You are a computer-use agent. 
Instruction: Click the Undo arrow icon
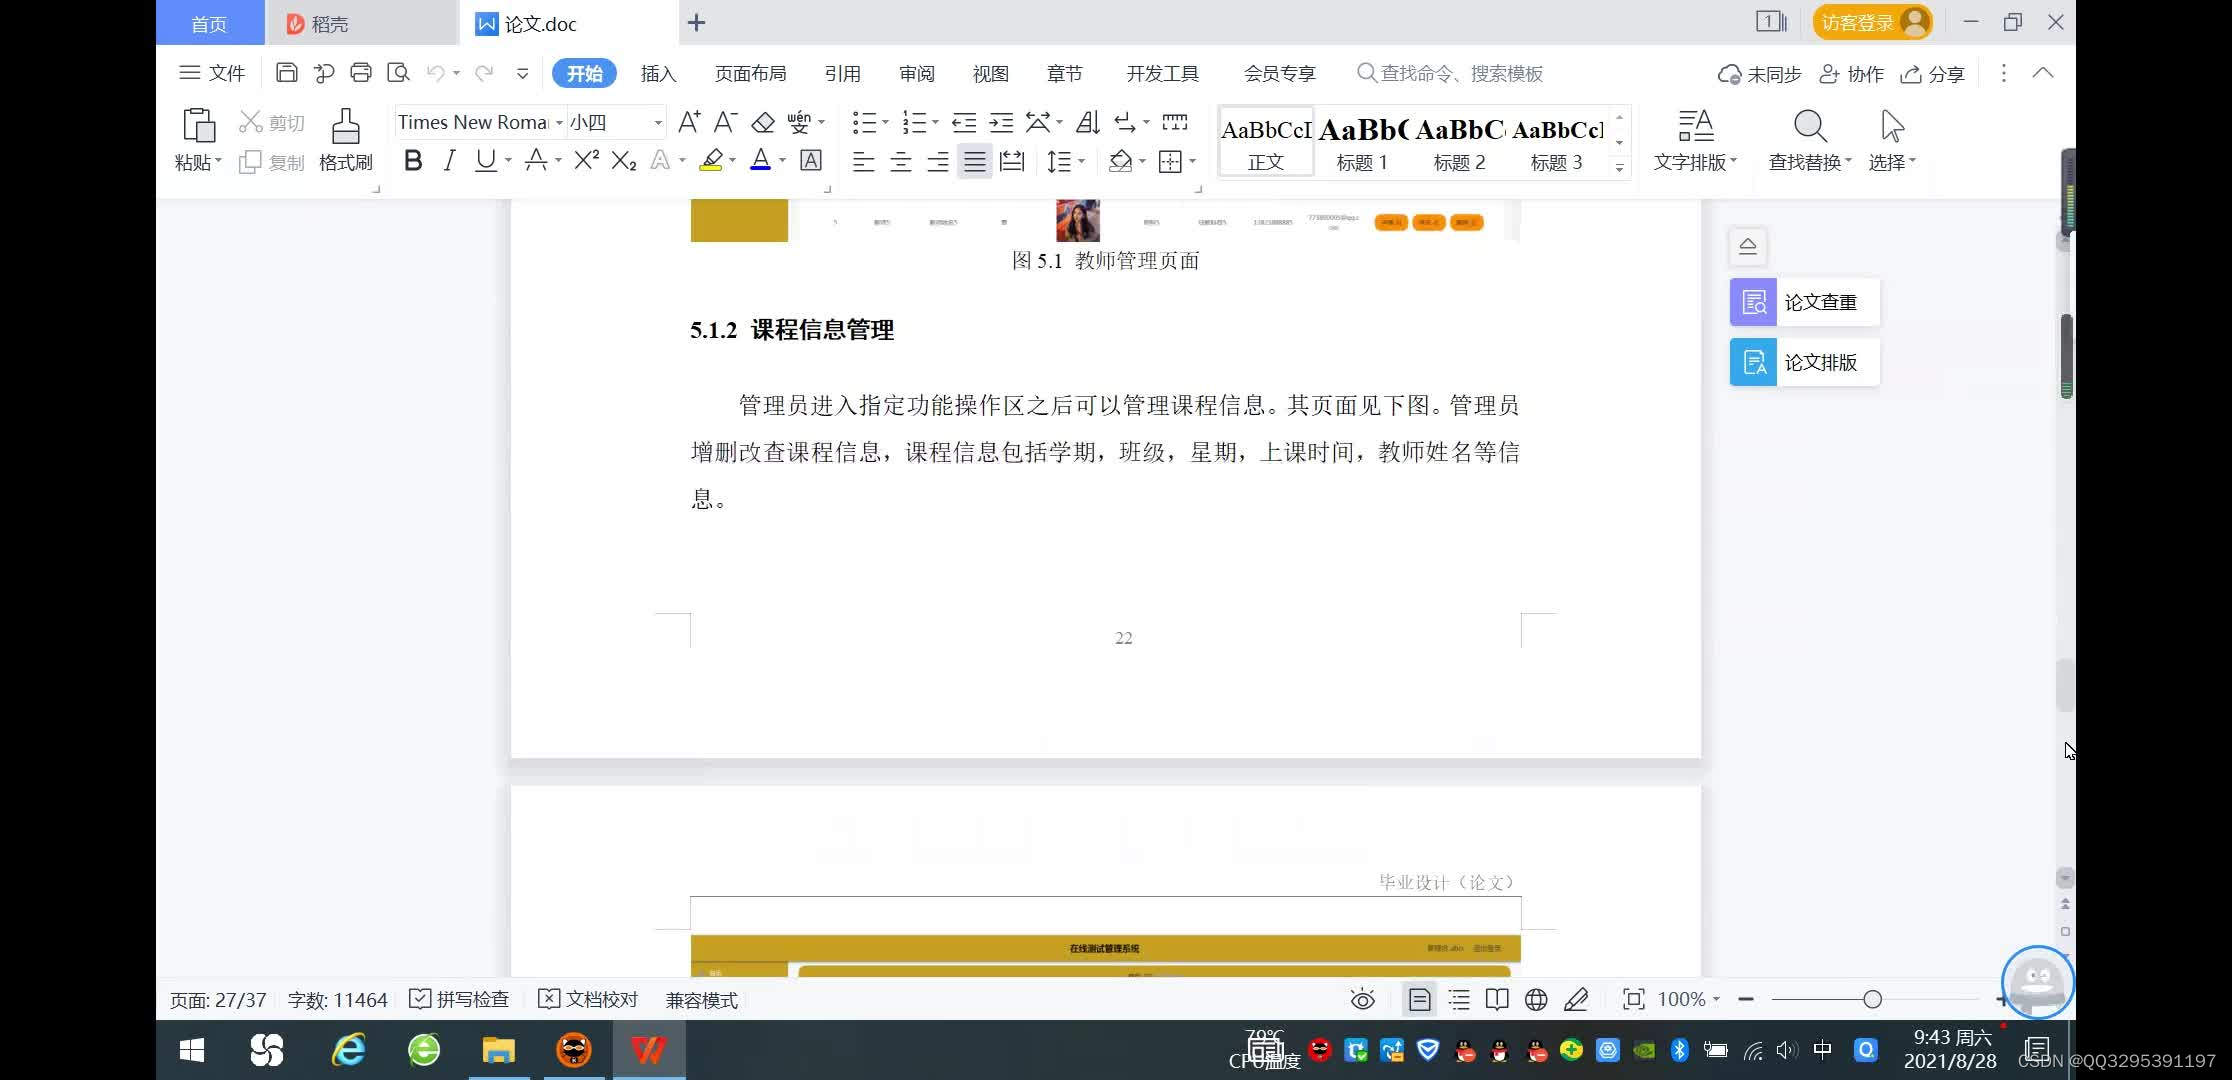(x=435, y=73)
